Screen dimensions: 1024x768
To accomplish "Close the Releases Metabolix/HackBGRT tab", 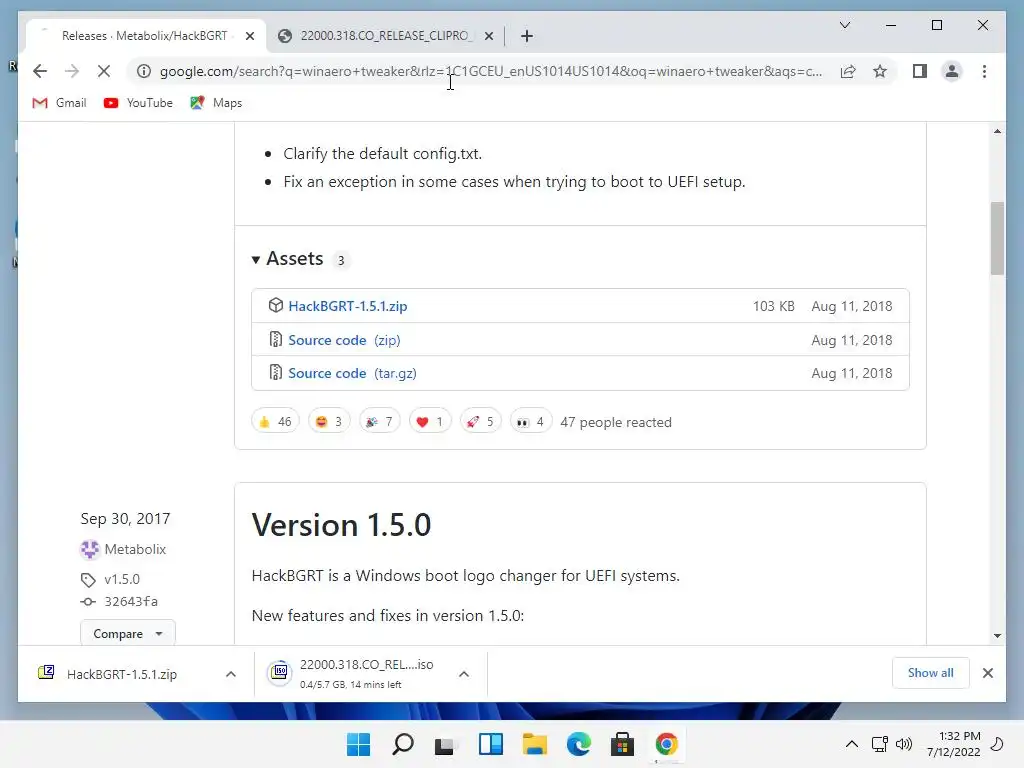I will 249,36.
